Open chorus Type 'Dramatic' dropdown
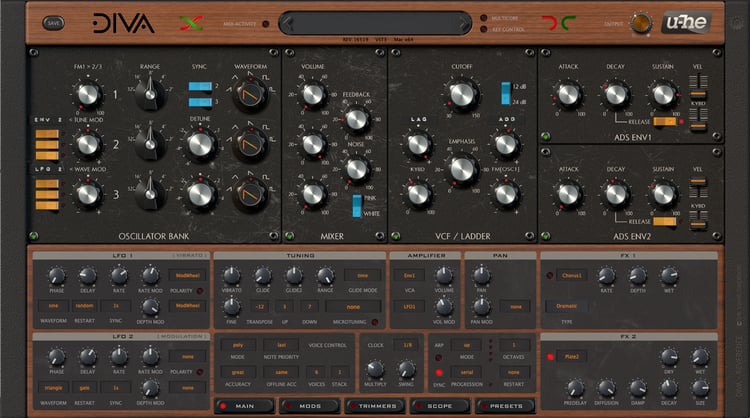This screenshot has height=418, width=750. click(x=566, y=306)
